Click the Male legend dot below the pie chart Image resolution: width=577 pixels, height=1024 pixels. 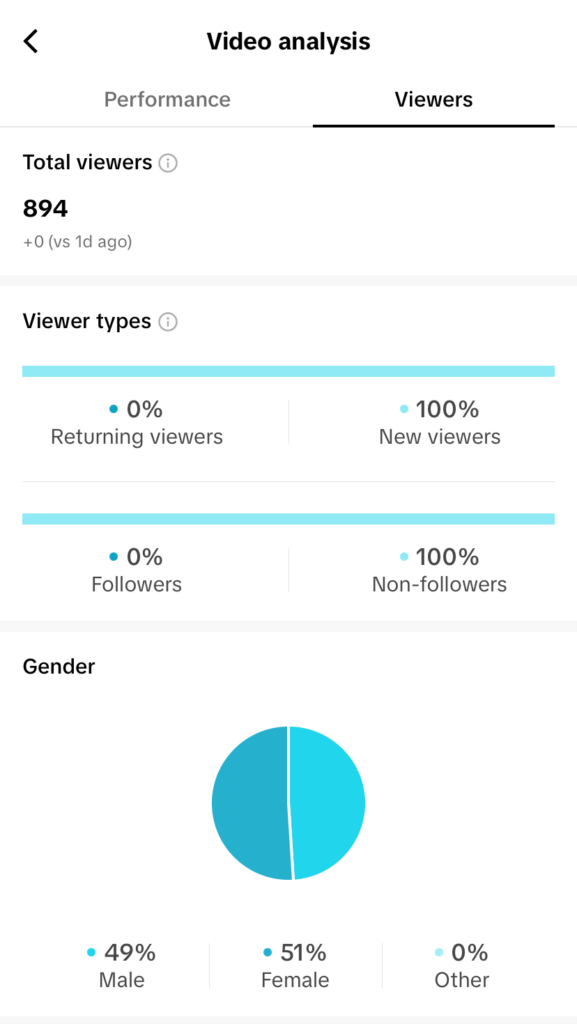tap(92, 953)
